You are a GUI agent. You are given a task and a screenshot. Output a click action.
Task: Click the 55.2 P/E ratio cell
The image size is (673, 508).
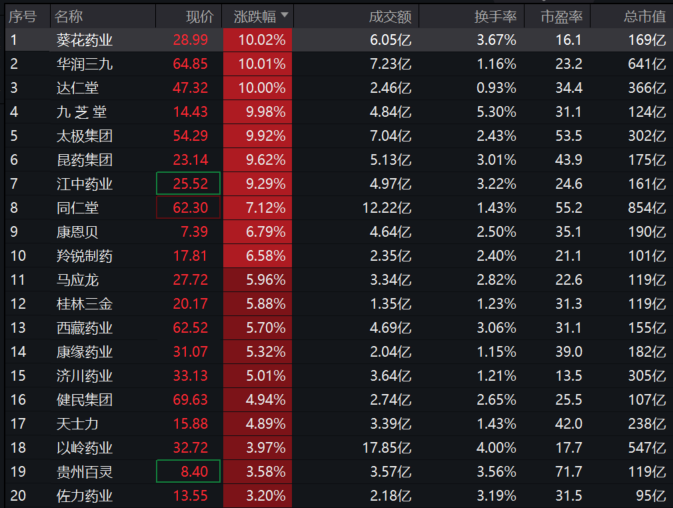point(569,208)
